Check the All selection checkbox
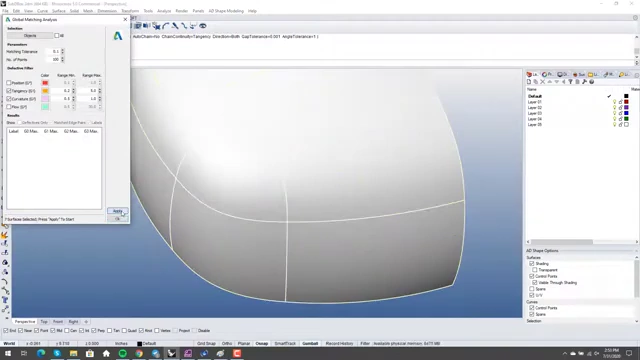The width and height of the screenshot is (640, 360). click(57, 36)
